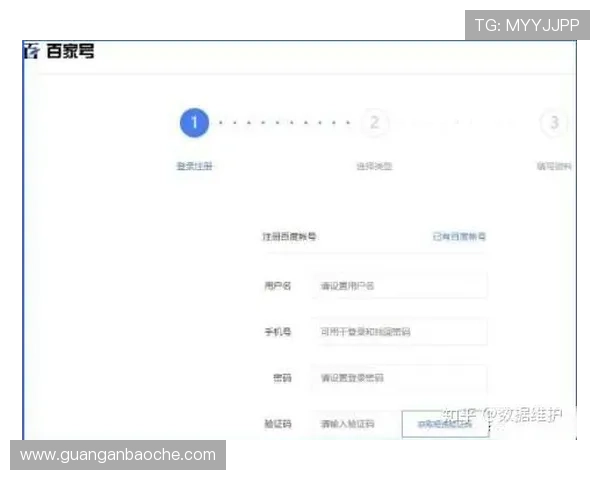Click the 注册百度帐号 heading text
The image size is (600, 480).
289,237
